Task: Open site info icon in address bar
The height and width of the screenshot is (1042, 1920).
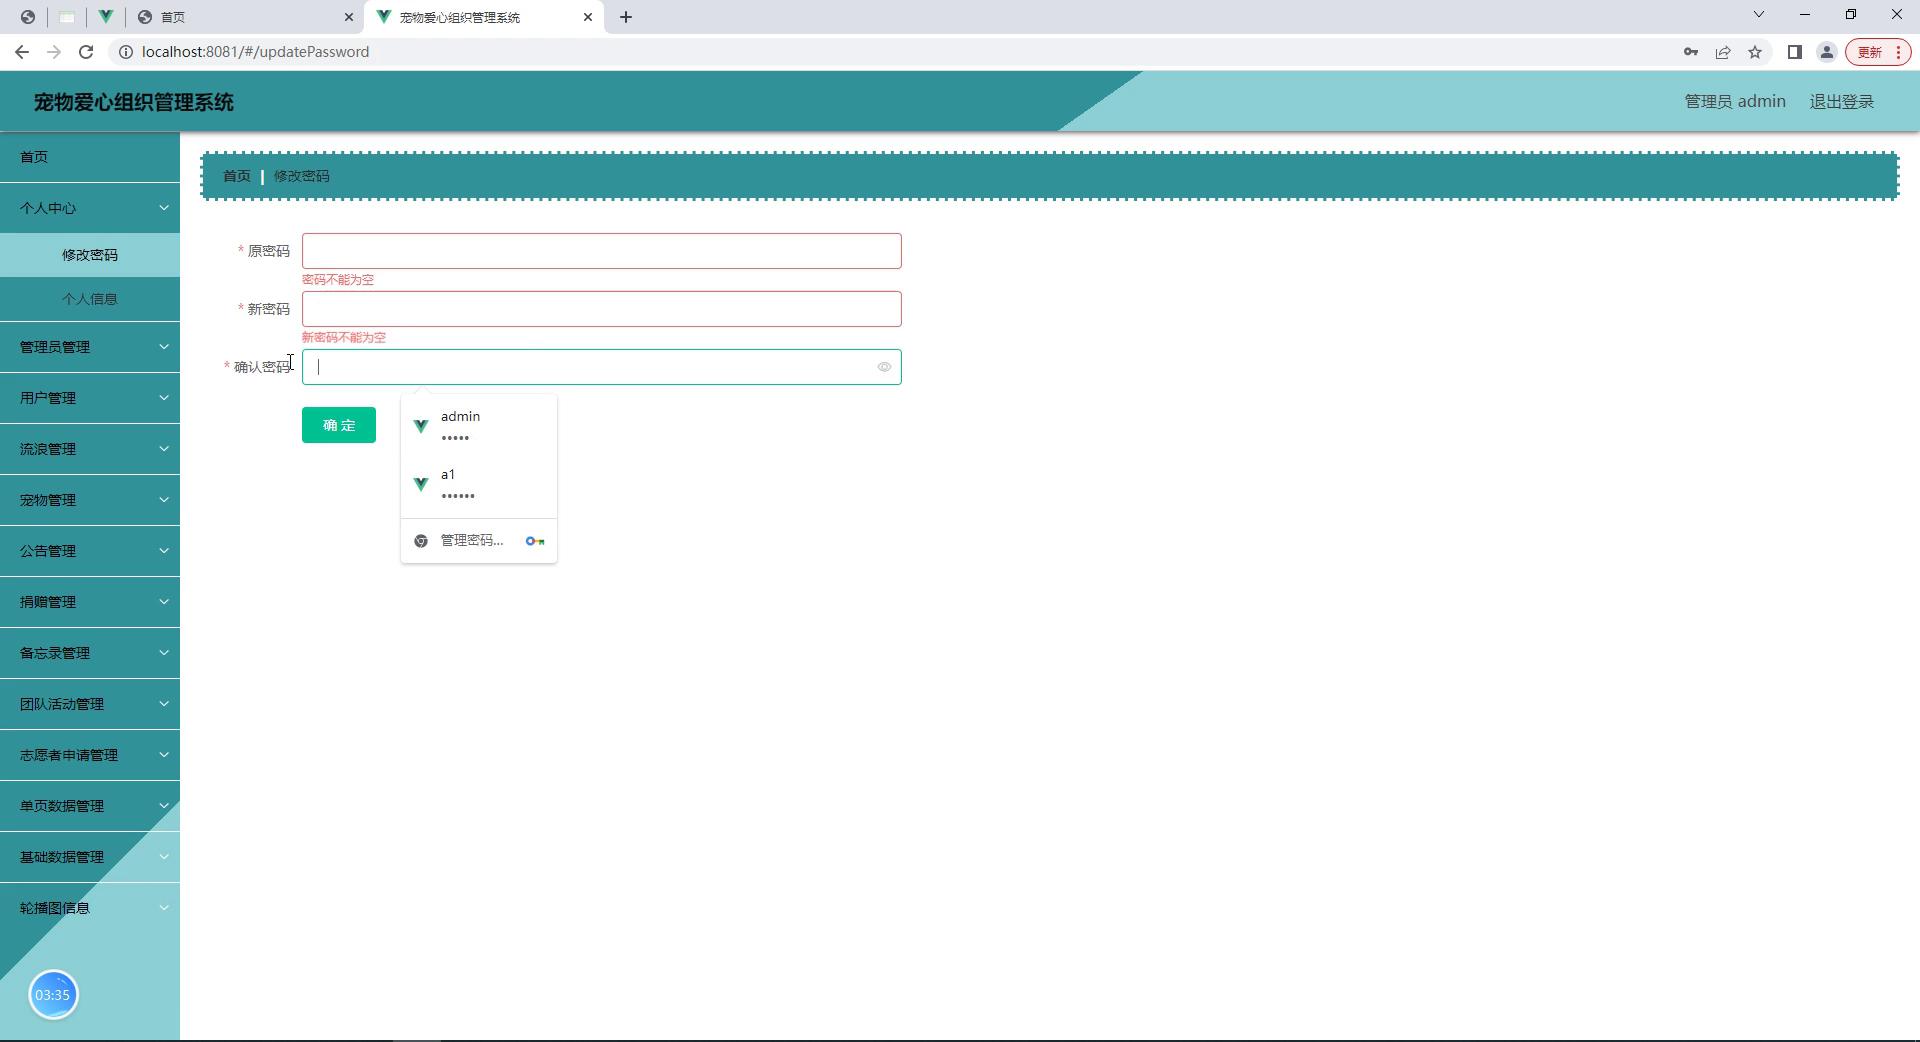Action: pos(126,52)
